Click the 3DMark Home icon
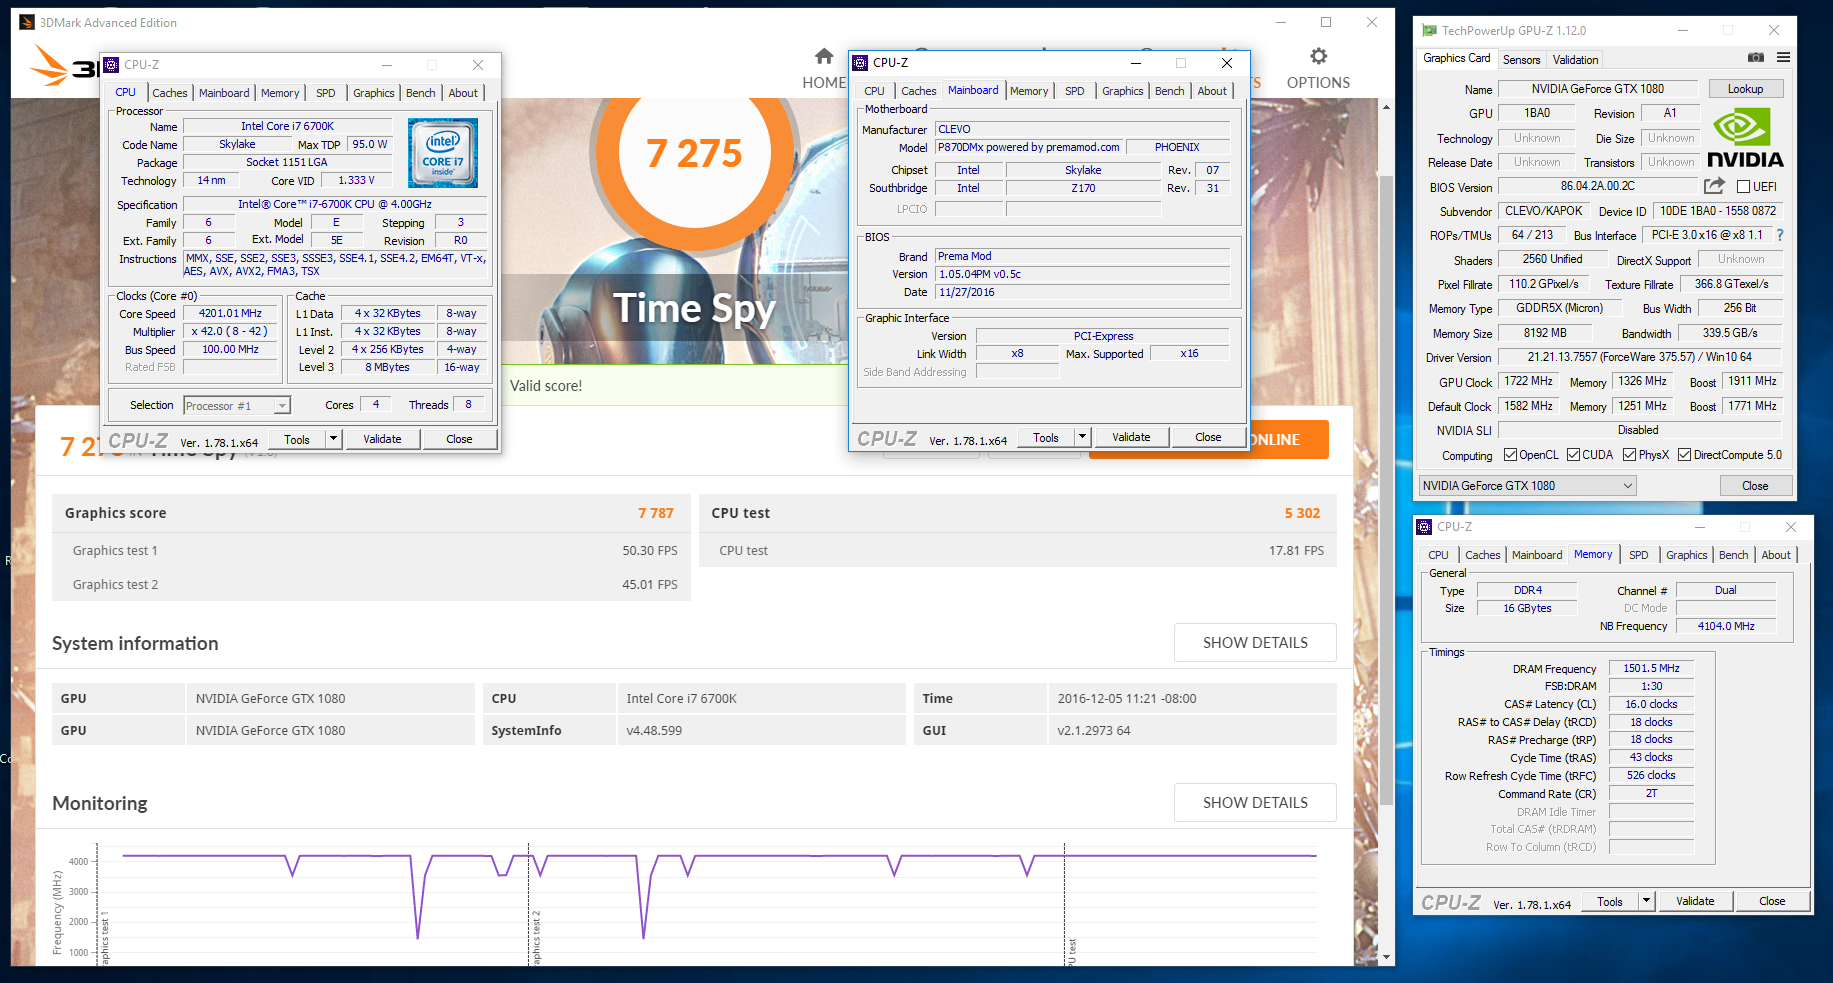The image size is (1833, 983). pos(823,56)
